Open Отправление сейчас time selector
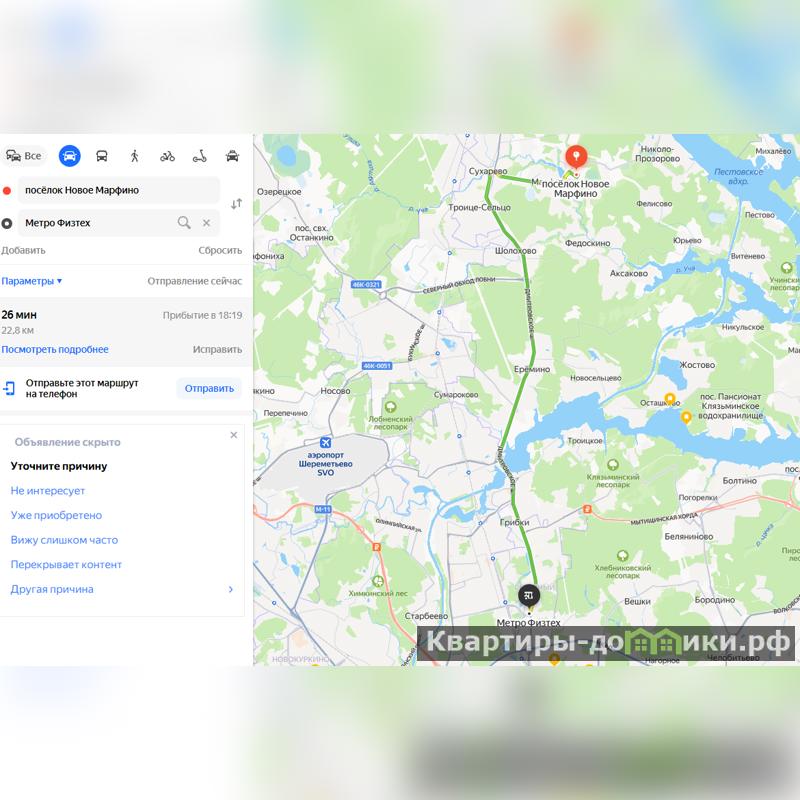The height and width of the screenshot is (800, 800). [194, 281]
